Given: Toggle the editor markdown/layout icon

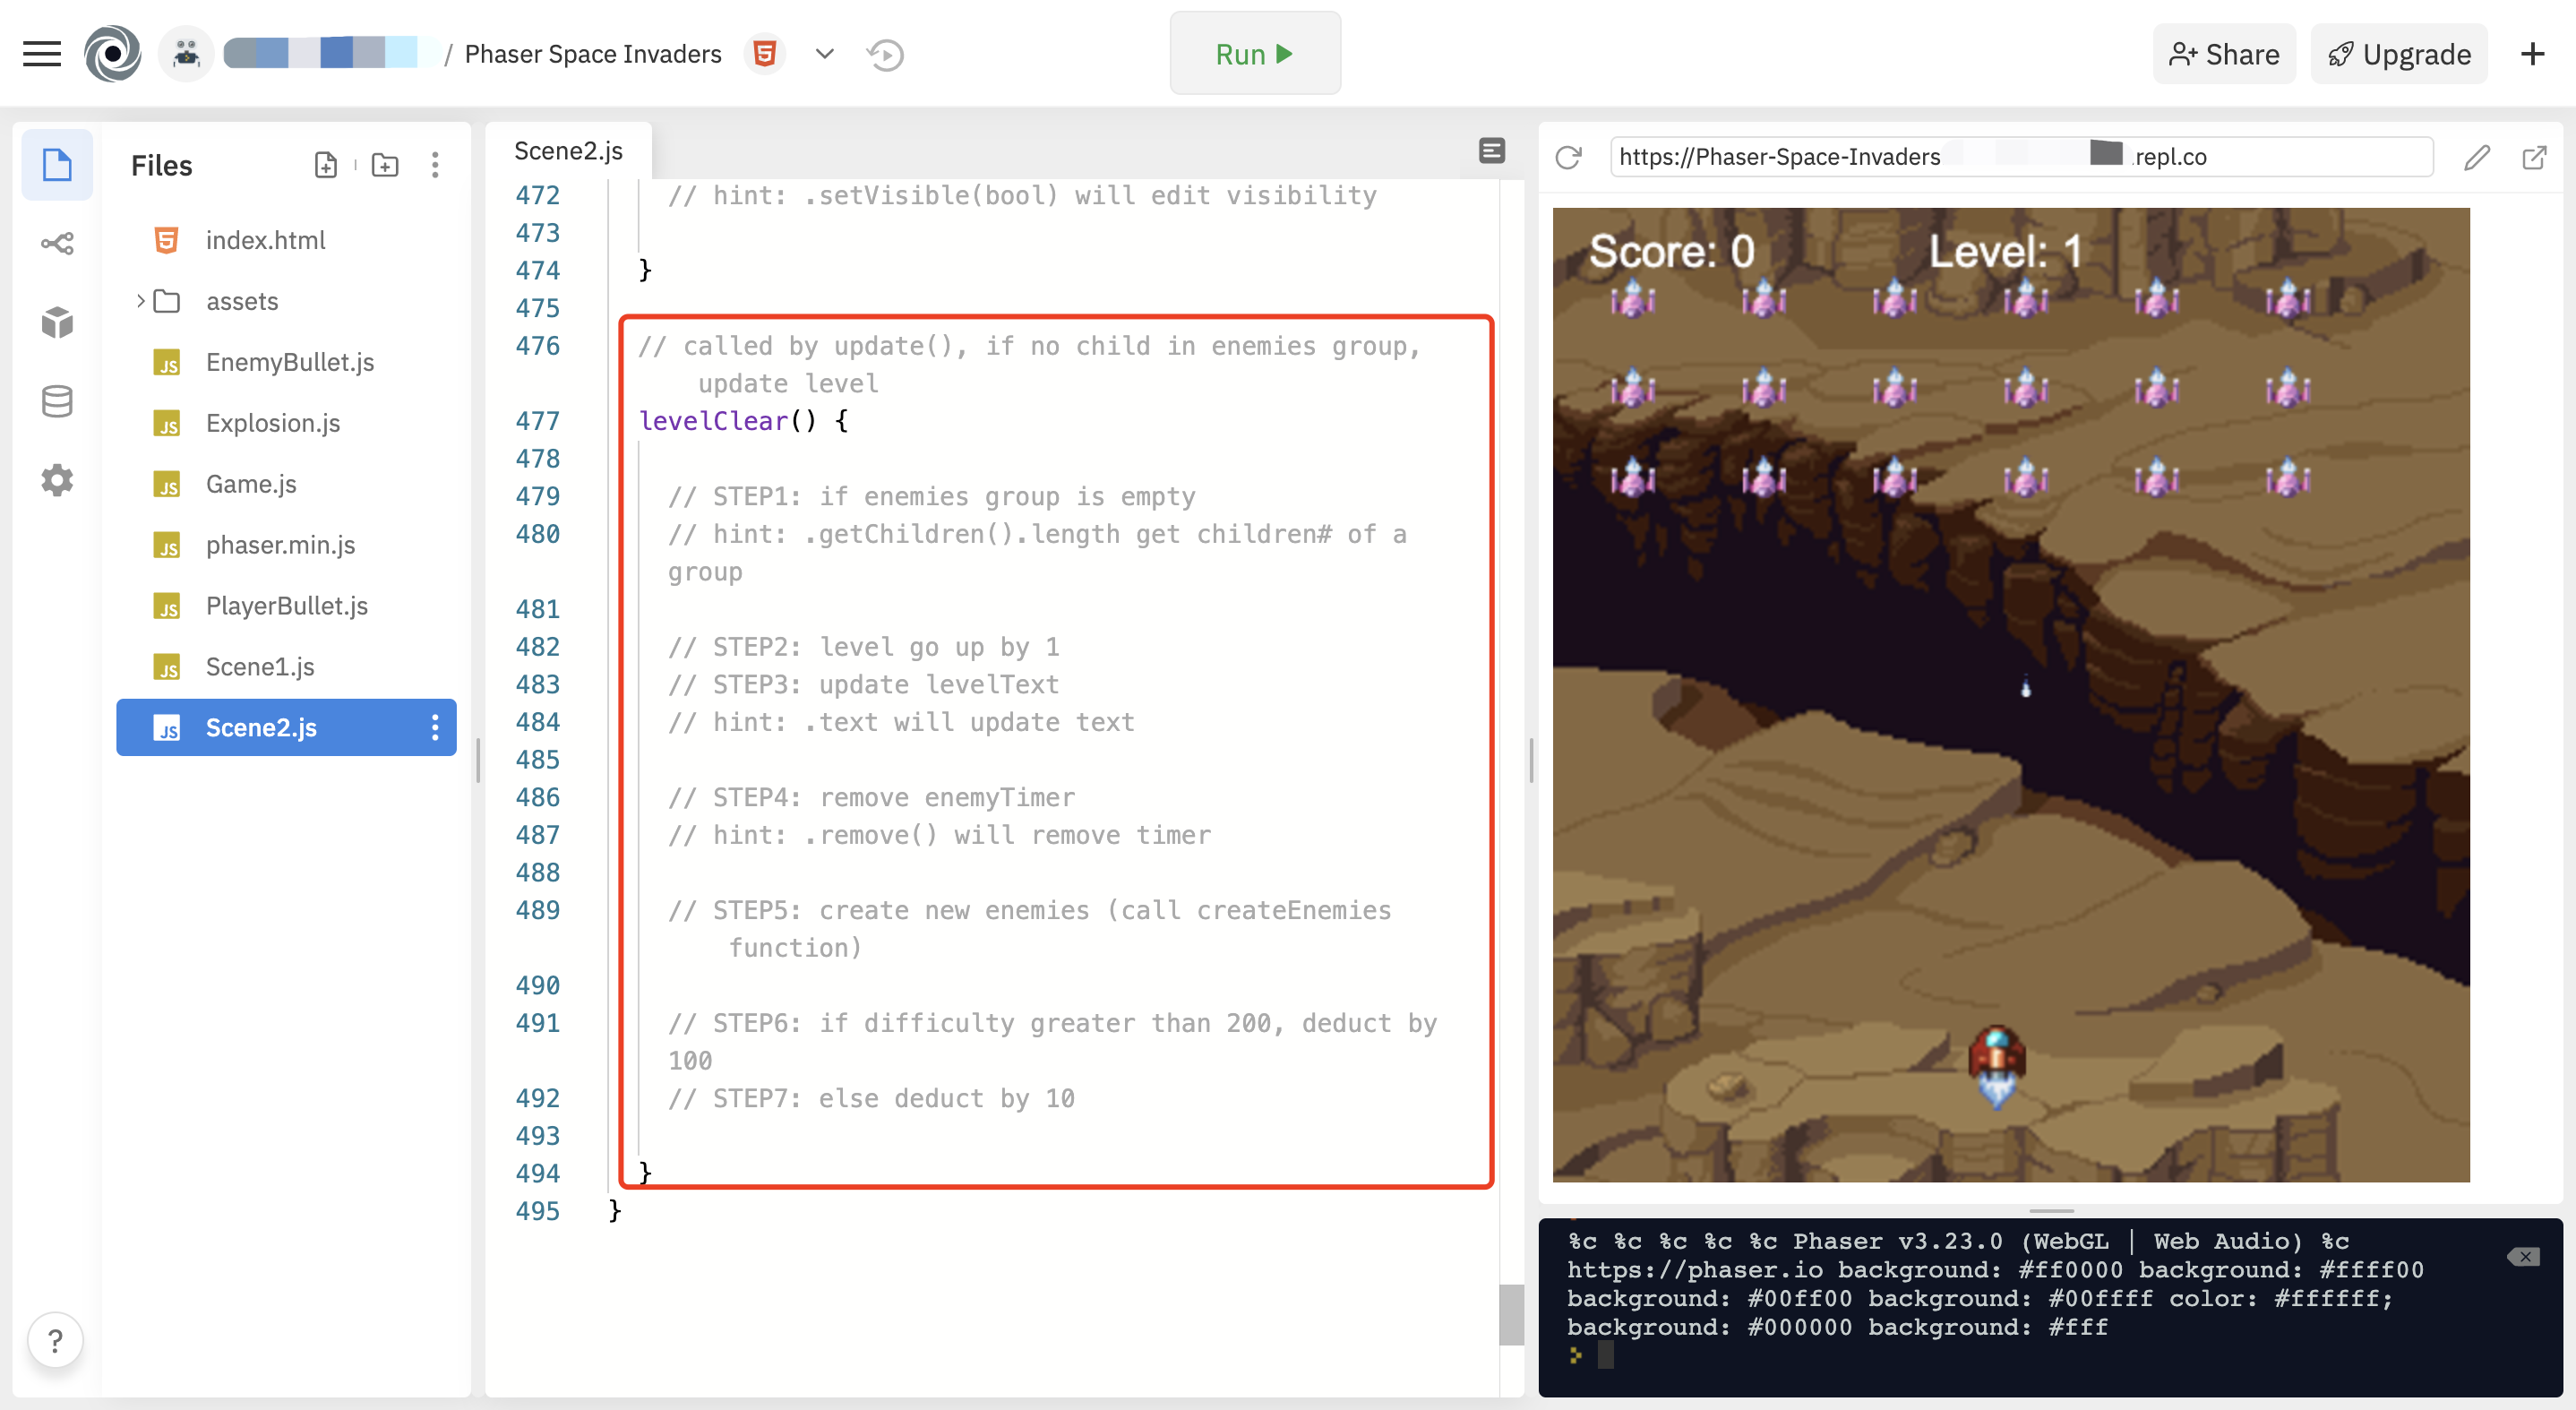Looking at the screenshot, I should point(1491,151).
